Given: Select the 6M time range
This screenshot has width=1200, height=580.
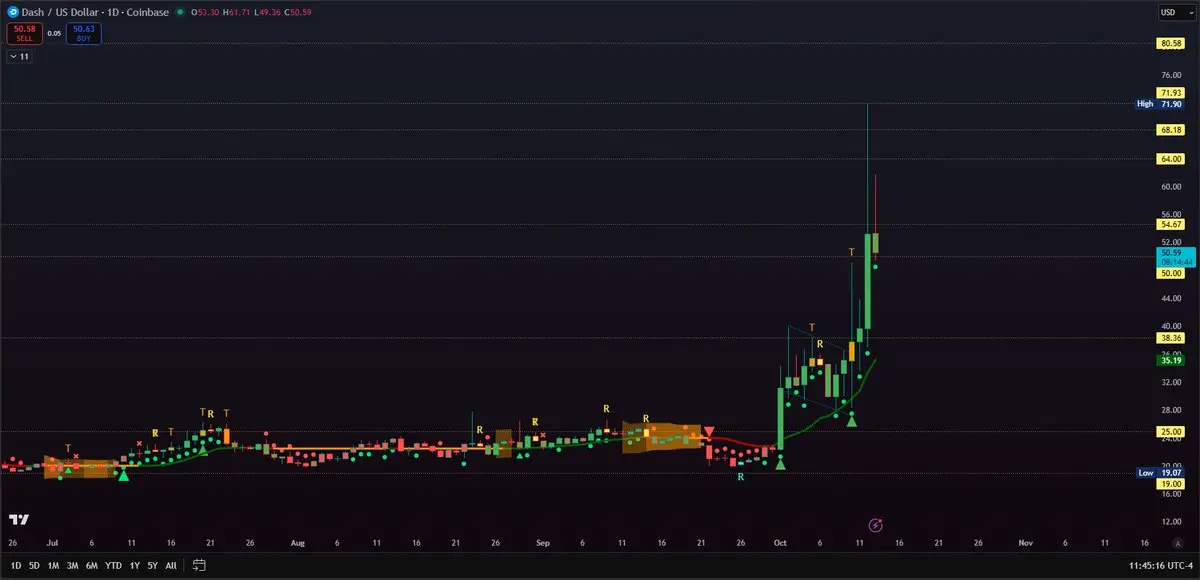Looking at the screenshot, I should click(91, 565).
